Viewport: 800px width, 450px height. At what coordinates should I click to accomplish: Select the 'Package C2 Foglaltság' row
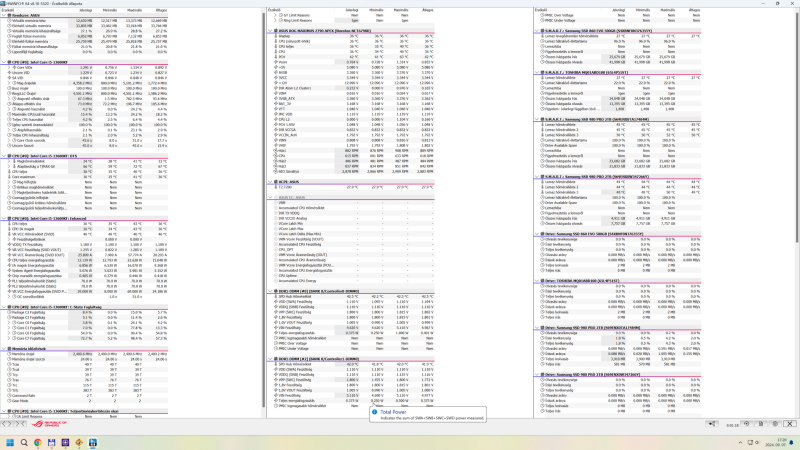tap(85, 312)
